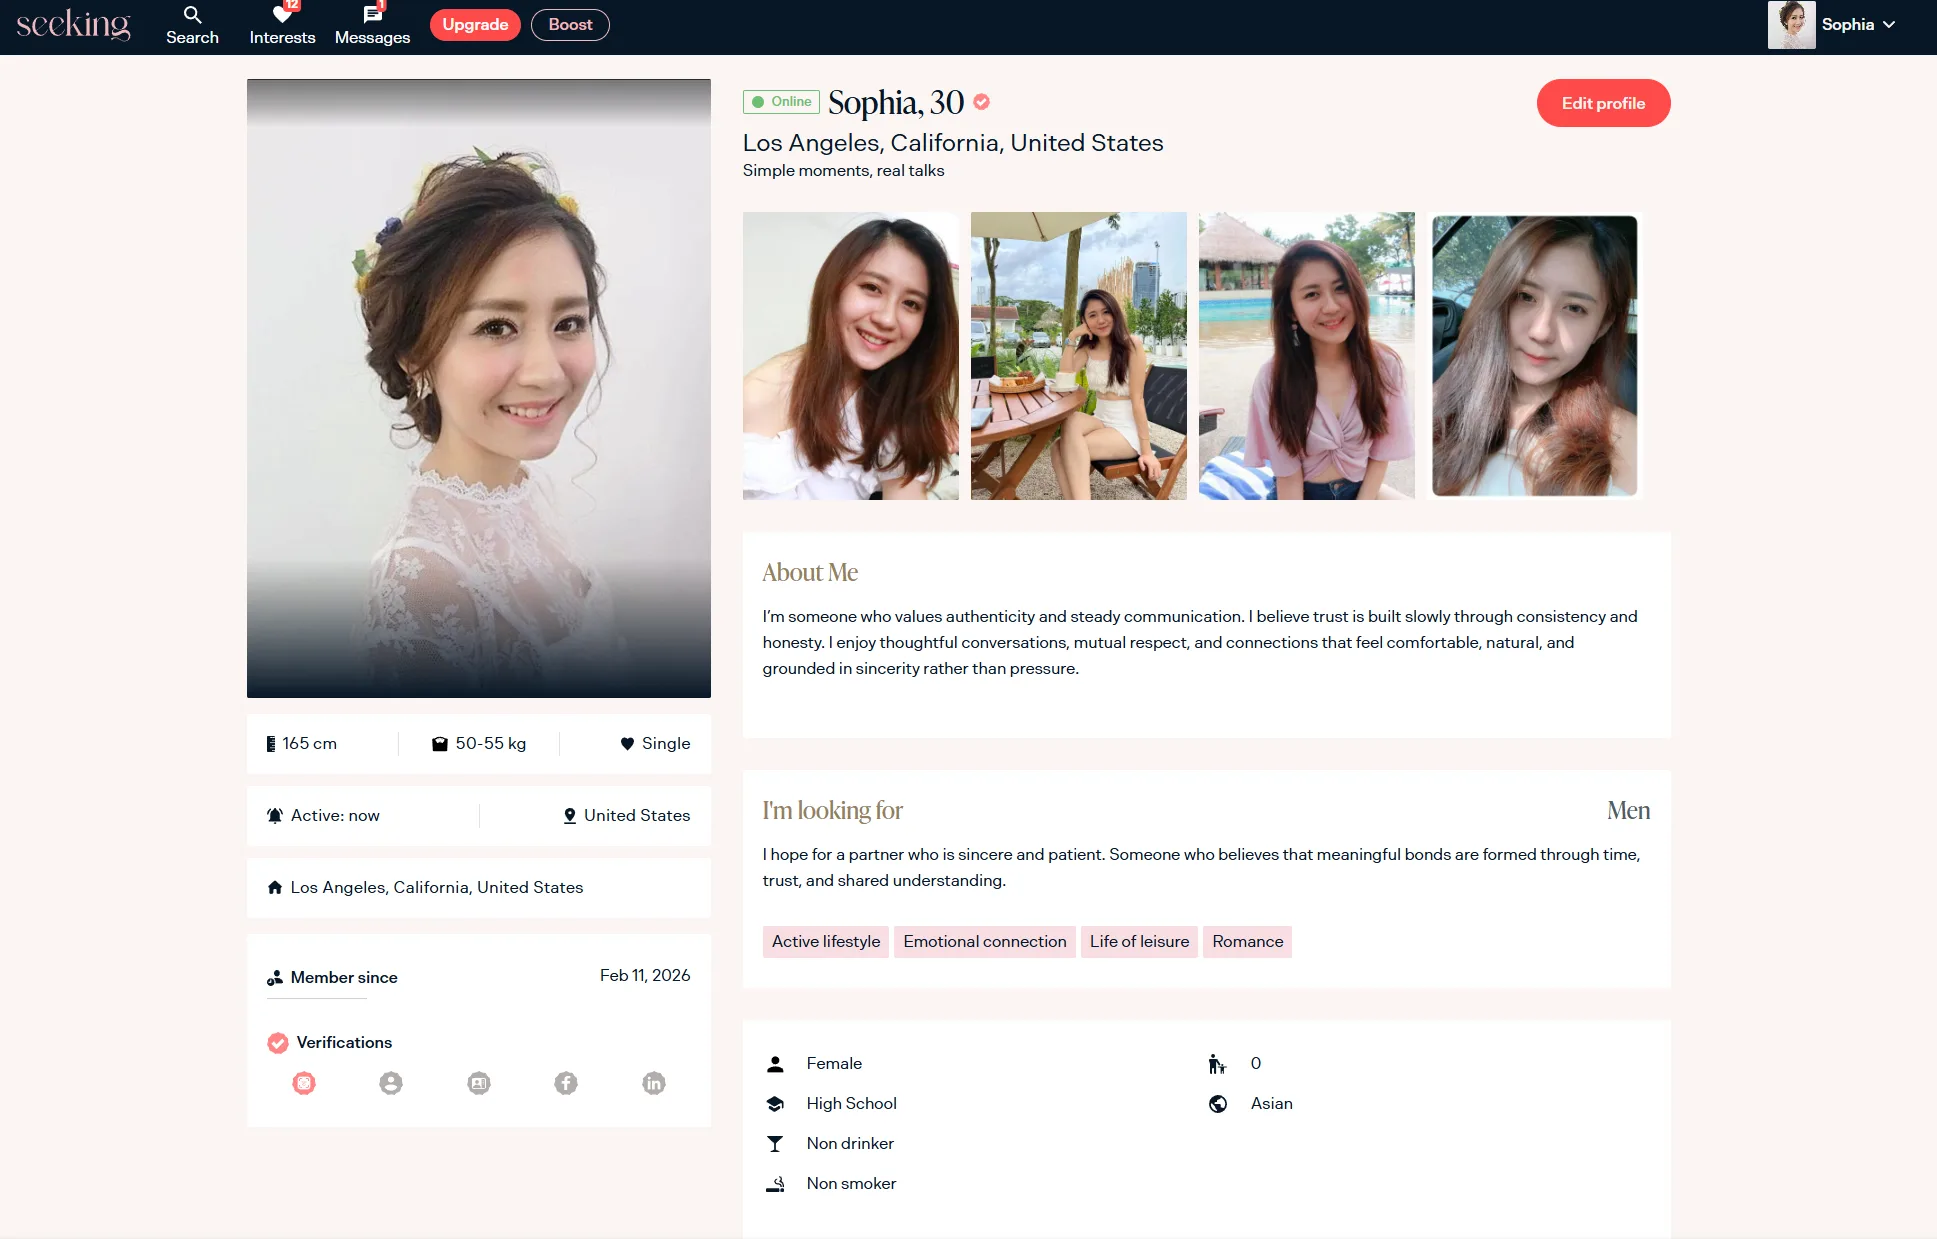Open the outdoor table photo thumbnail
This screenshot has height=1239, width=1937.
click(1078, 356)
